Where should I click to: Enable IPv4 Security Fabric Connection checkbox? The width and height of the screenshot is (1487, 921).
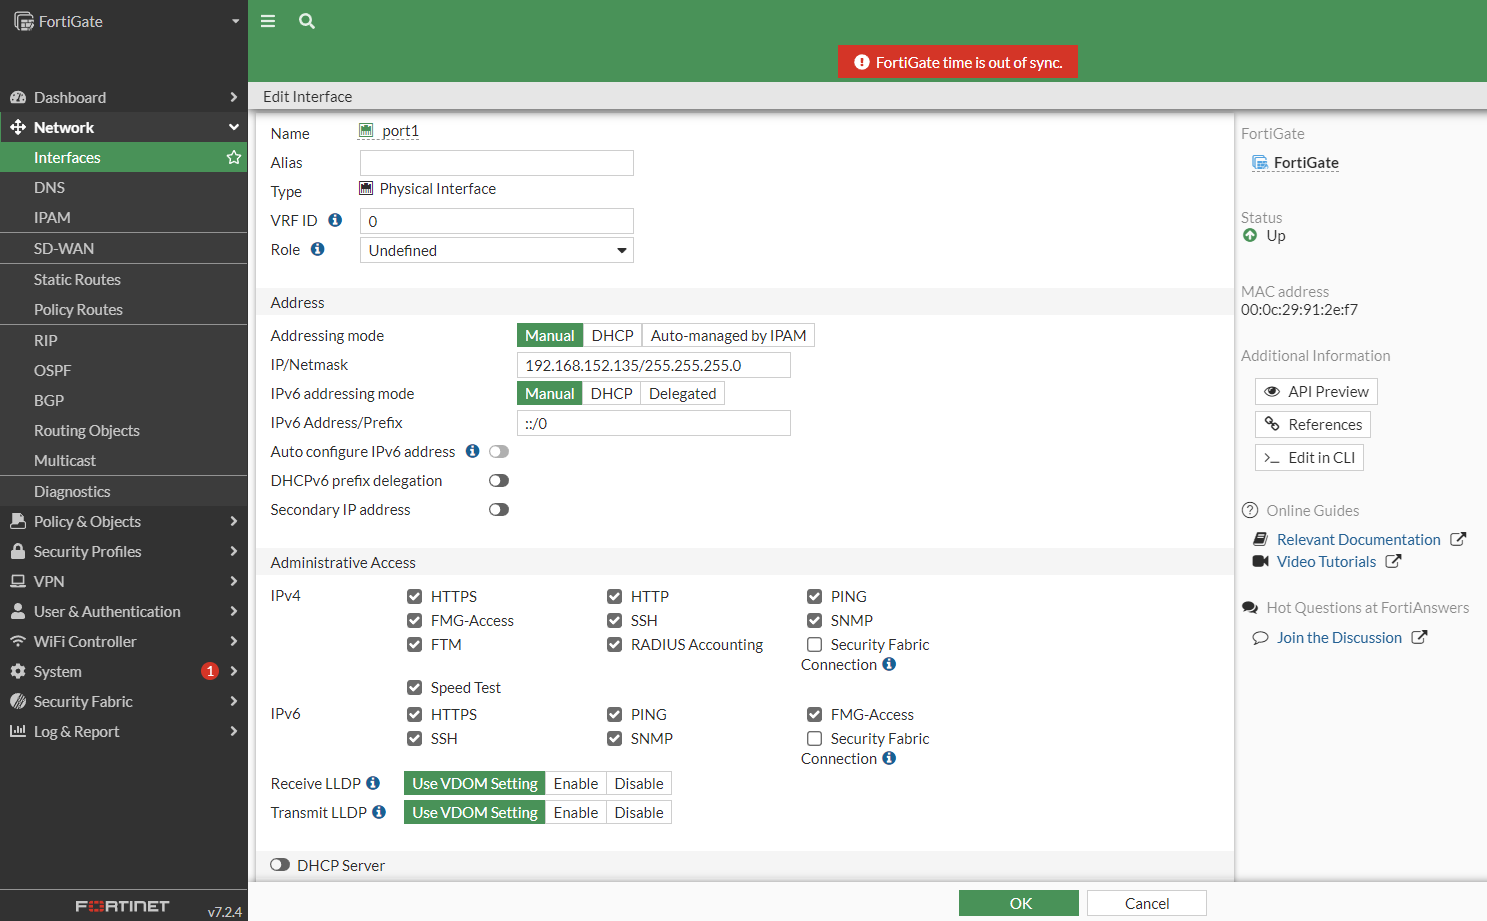tap(814, 644)
